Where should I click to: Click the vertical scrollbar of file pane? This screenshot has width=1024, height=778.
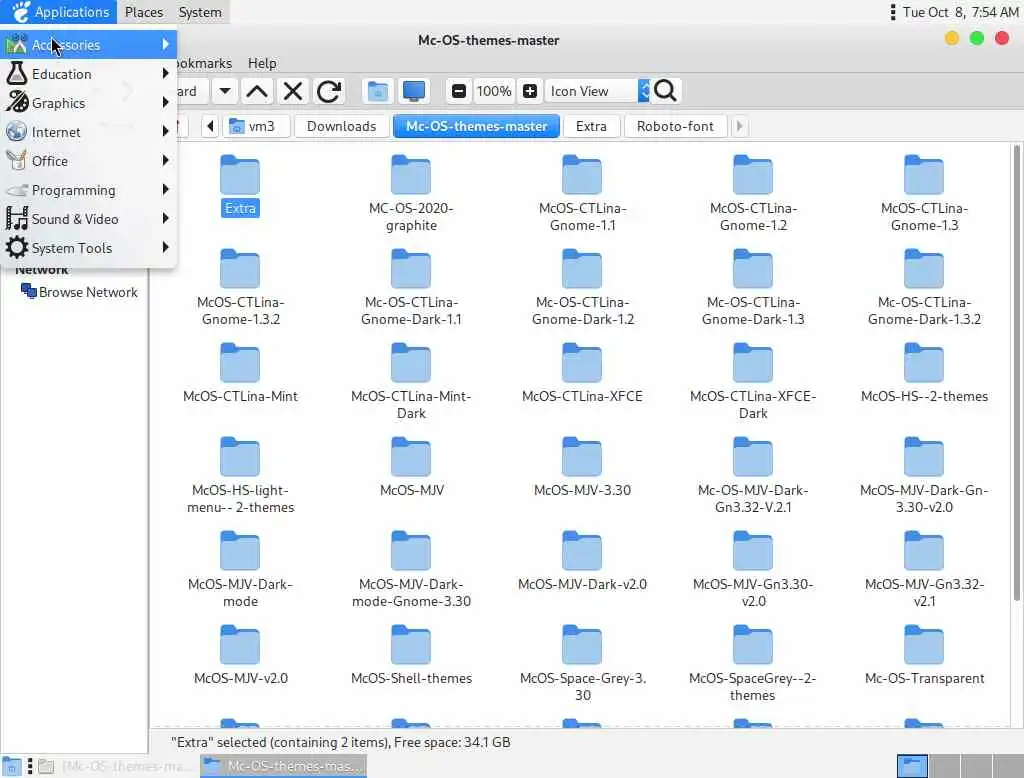pos(1016,372)
